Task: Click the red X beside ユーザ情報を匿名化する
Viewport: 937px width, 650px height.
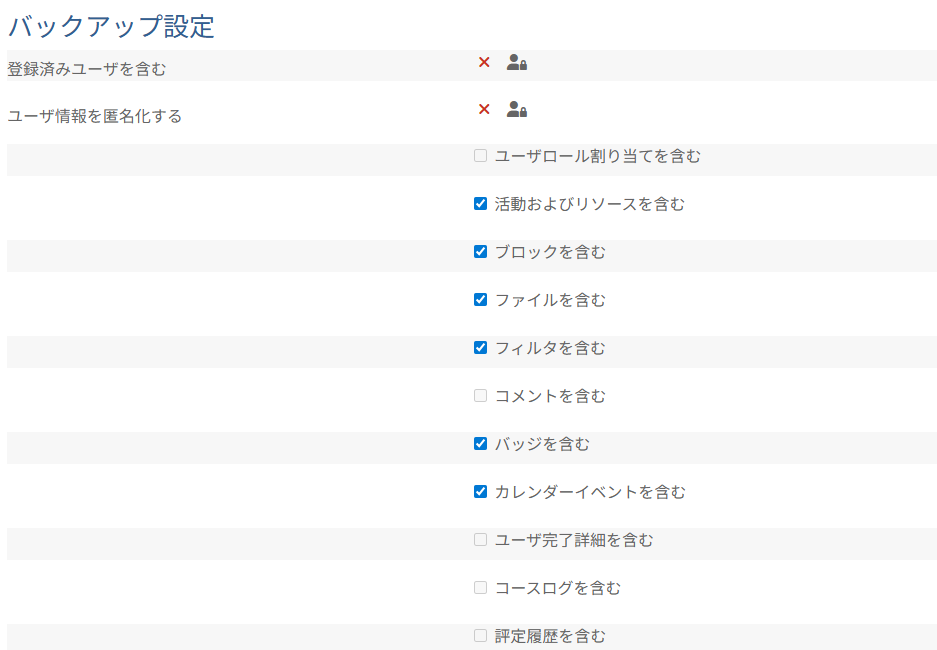Action: pyautogui.click(x=484, y=109)
